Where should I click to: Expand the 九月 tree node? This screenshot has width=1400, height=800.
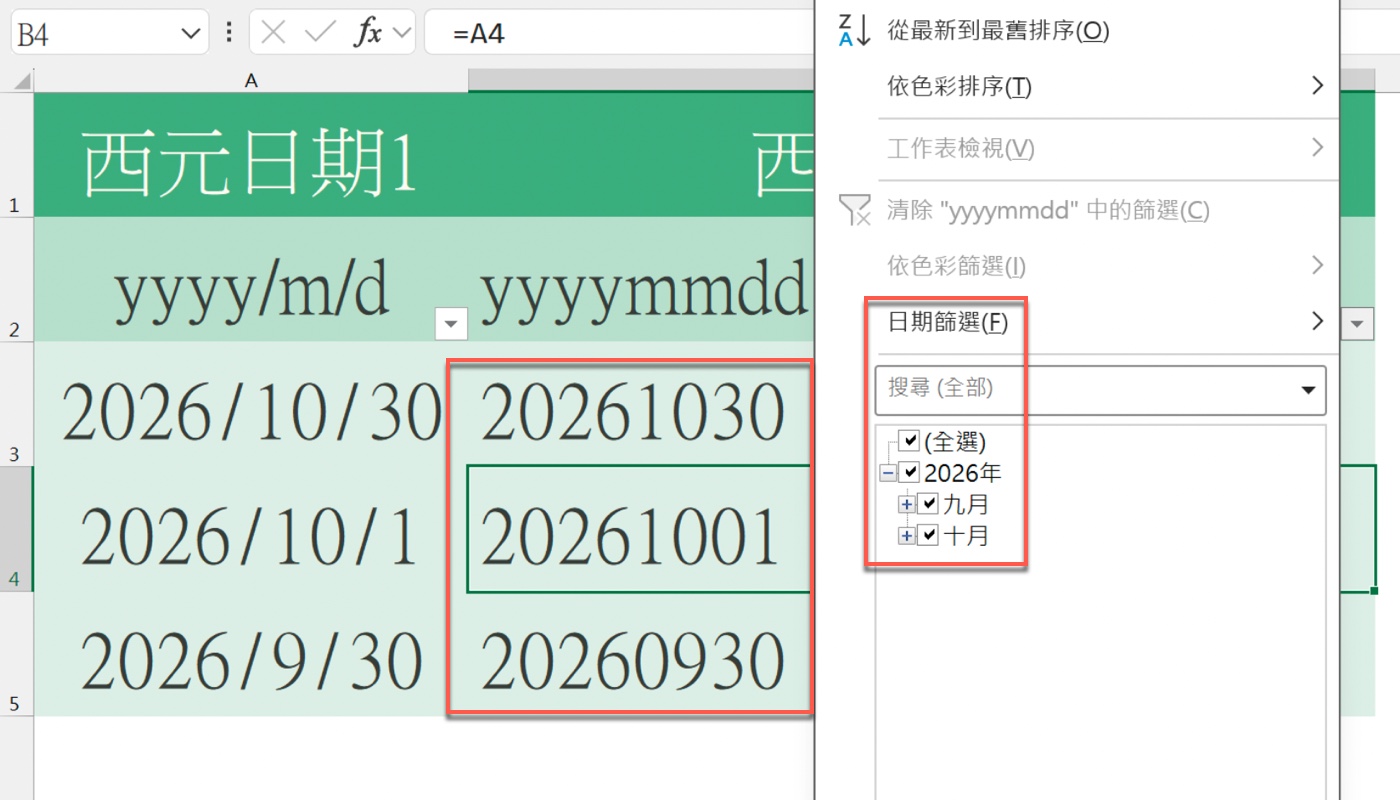pyautogui.click(x=907, y=504)
